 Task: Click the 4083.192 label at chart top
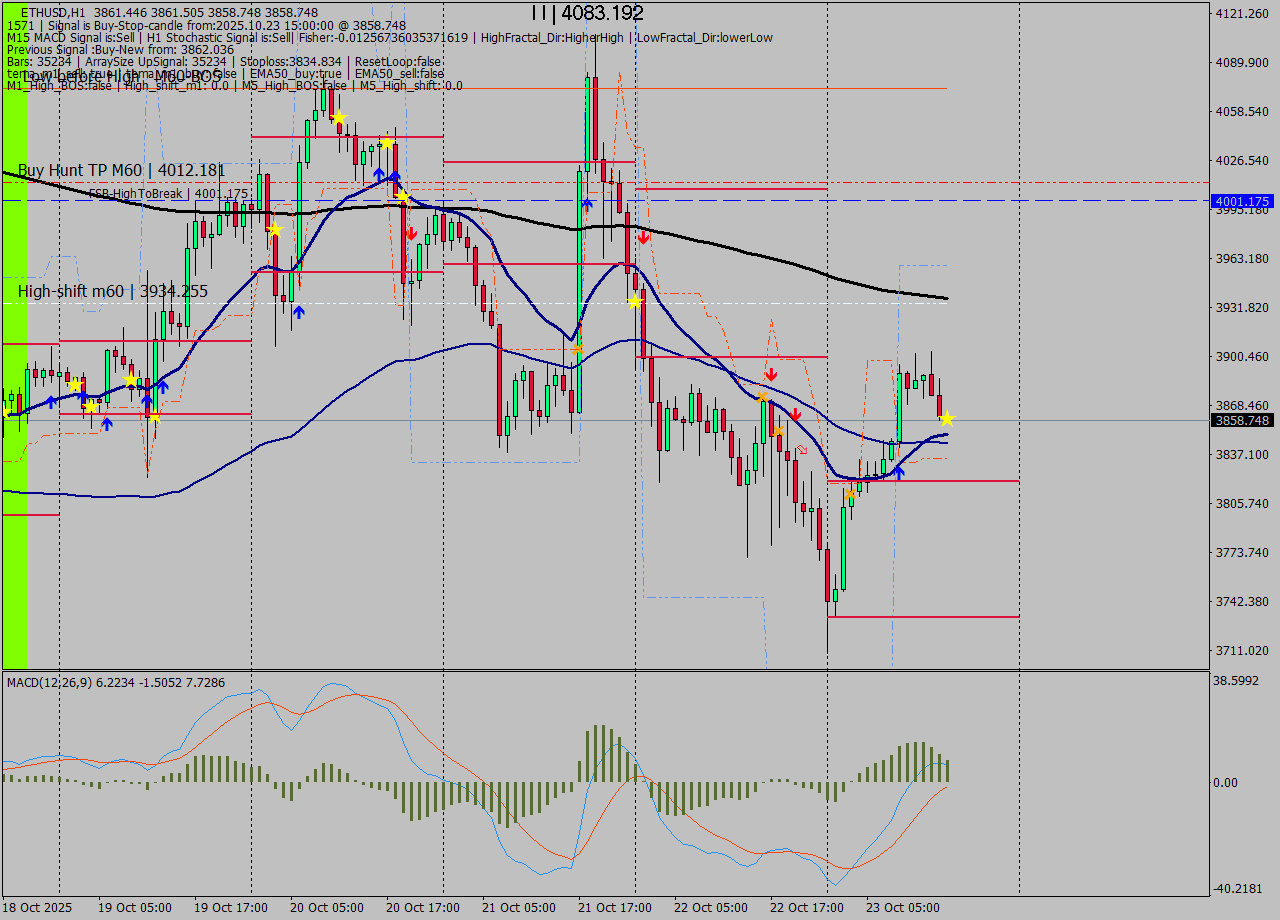click(588, 13)
